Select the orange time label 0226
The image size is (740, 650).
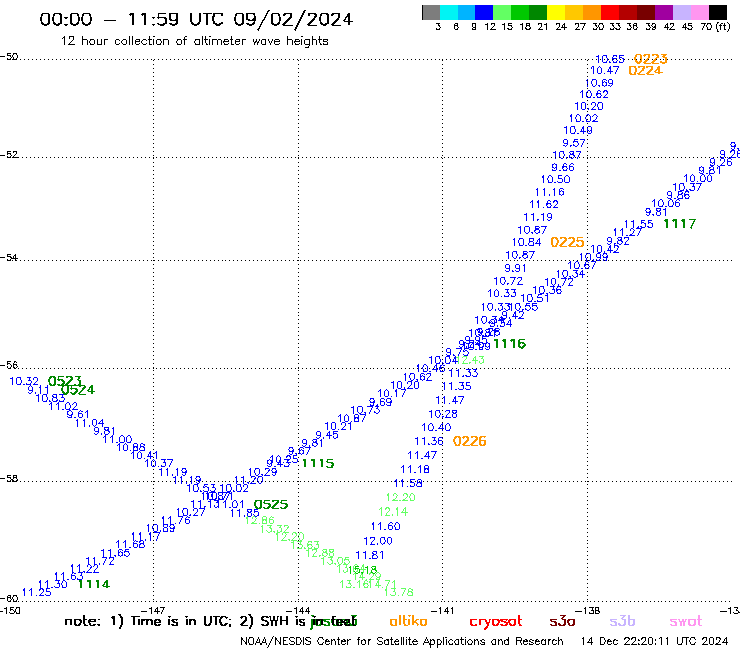click(x=470, y=441)
